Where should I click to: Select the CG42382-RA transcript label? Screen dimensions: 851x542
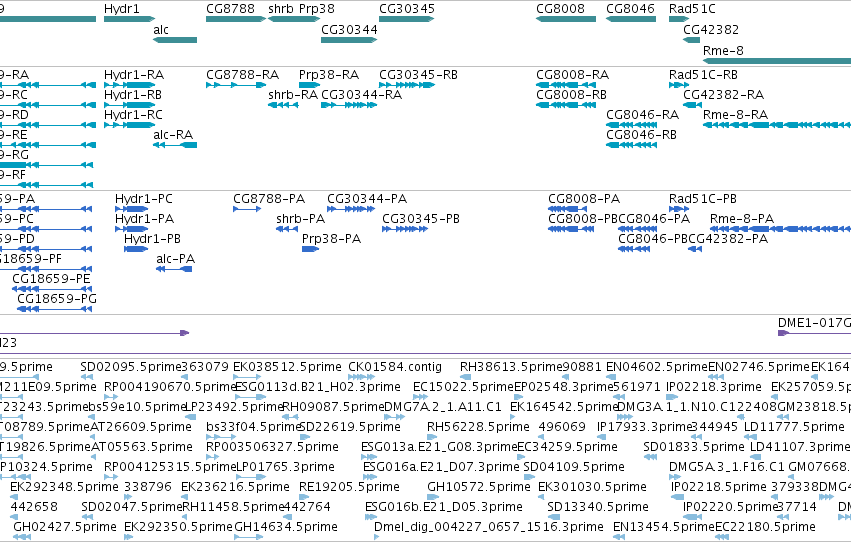coord(723,94)
